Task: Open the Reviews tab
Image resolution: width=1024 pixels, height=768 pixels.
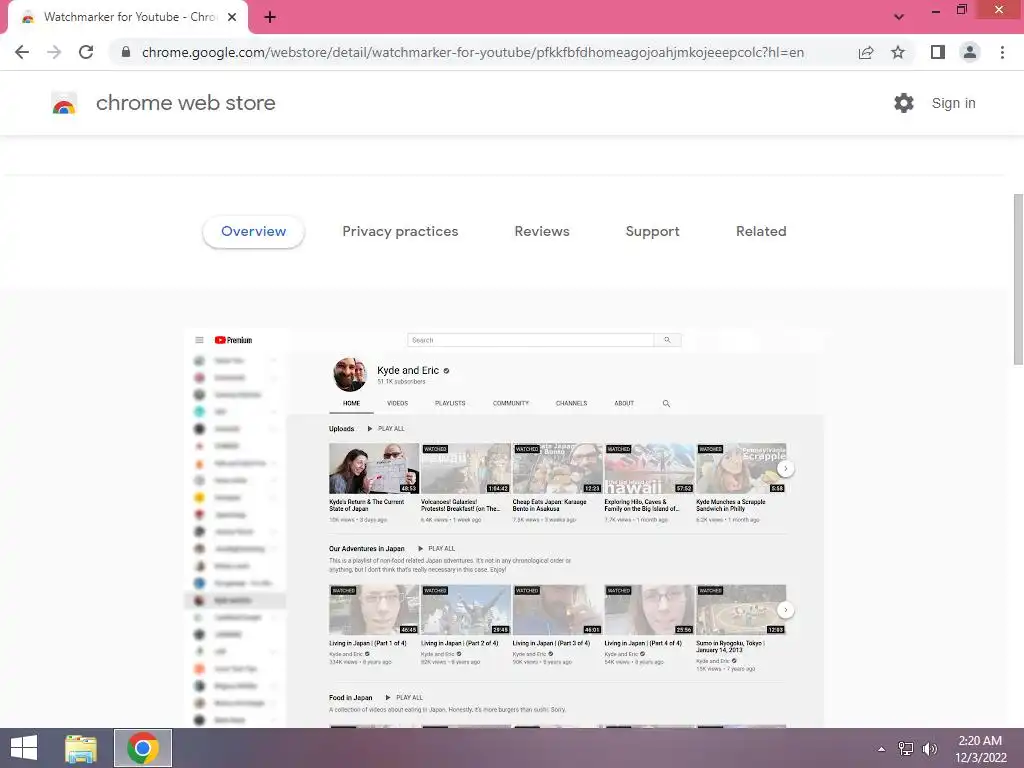Action: pos(542,231)
